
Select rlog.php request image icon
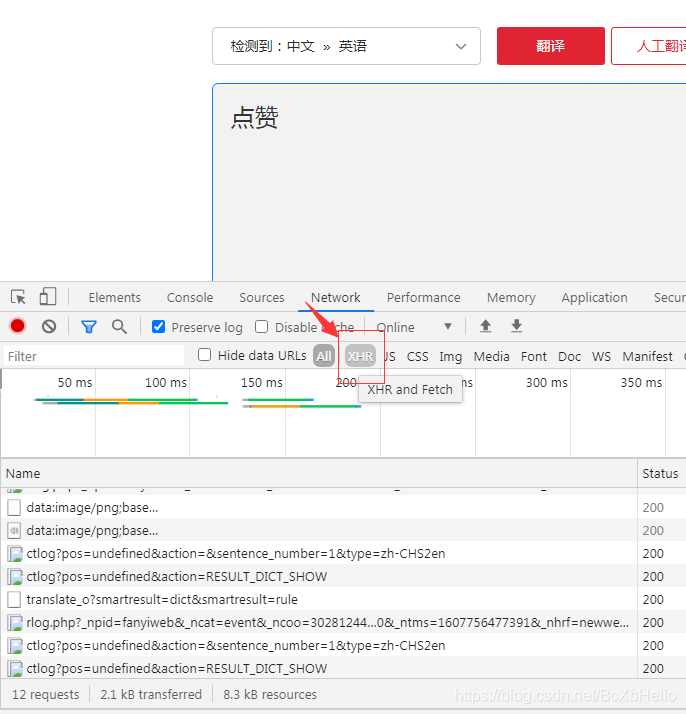pyautogui.click(x=15, y=622)
